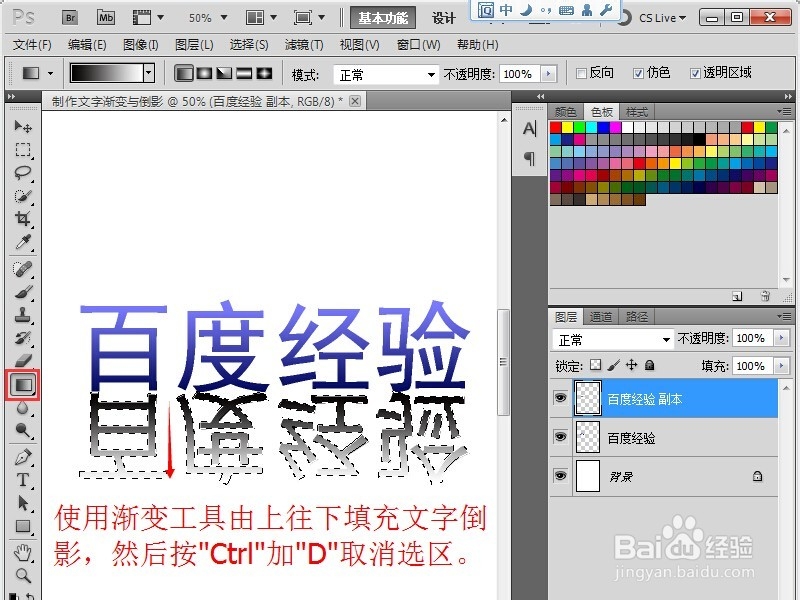This screenshot has width=800, height=600.
Task: Open the layer blend mode dropdown showing 正常
Action: point(612,338)
